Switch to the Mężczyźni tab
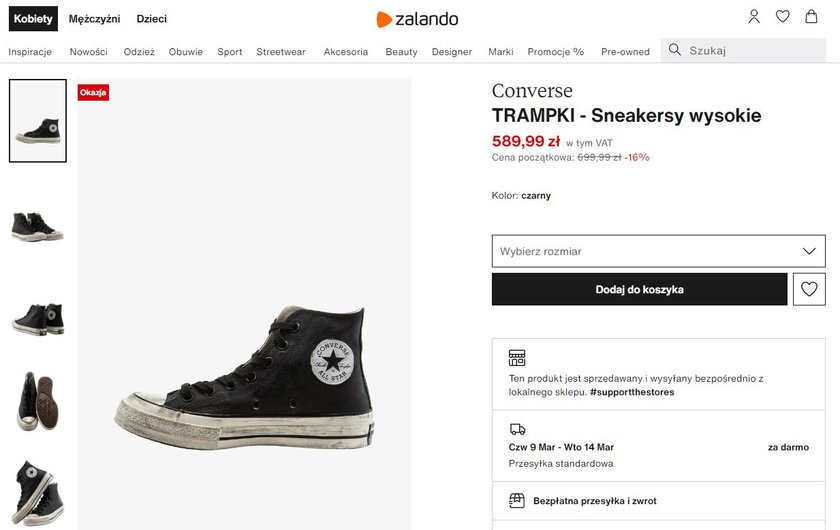The image size is (840, 530). pyautogui.click(x=94, y=19)
